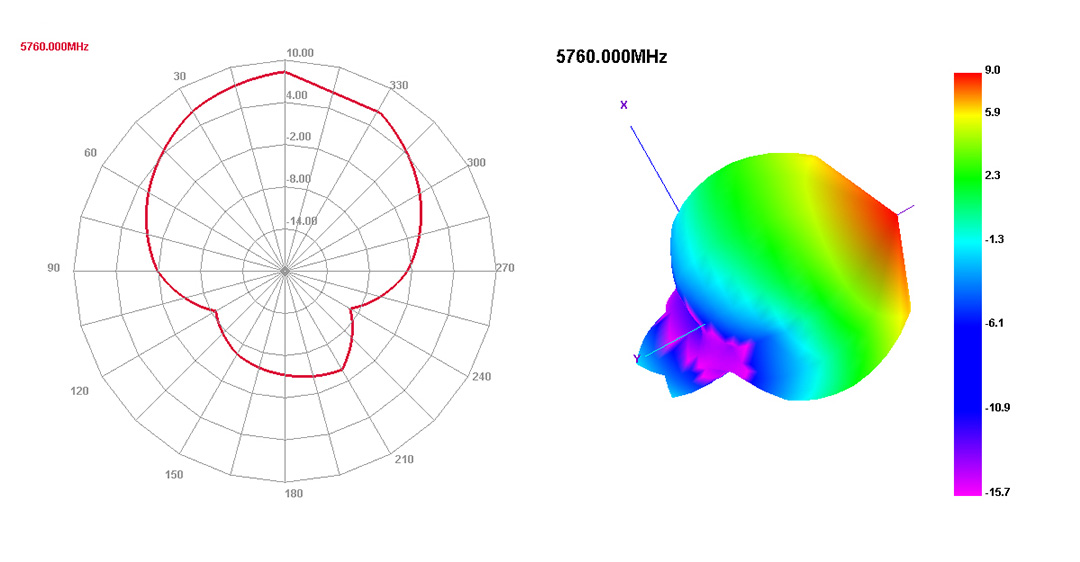
Task: Click the -1.3 value on the color scale
Action: tap(994, 240)
